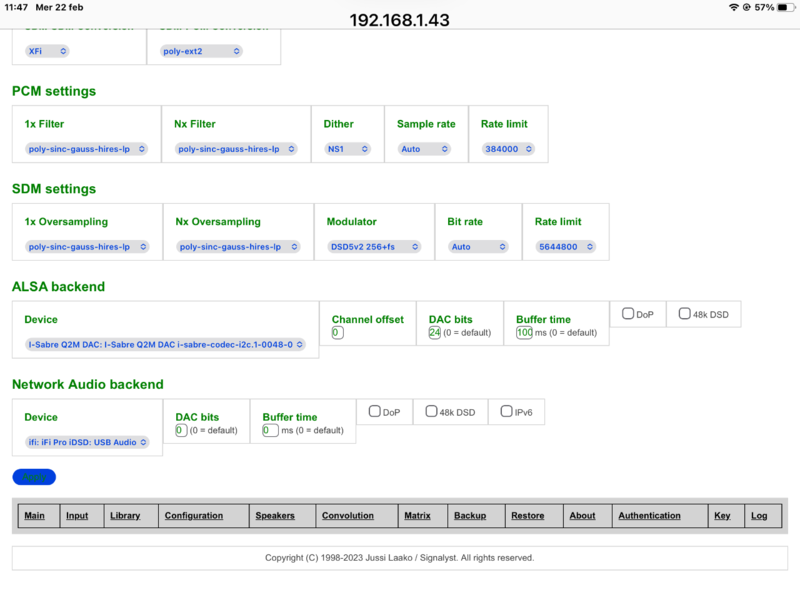Open the Convolution page

pos(347,516)
